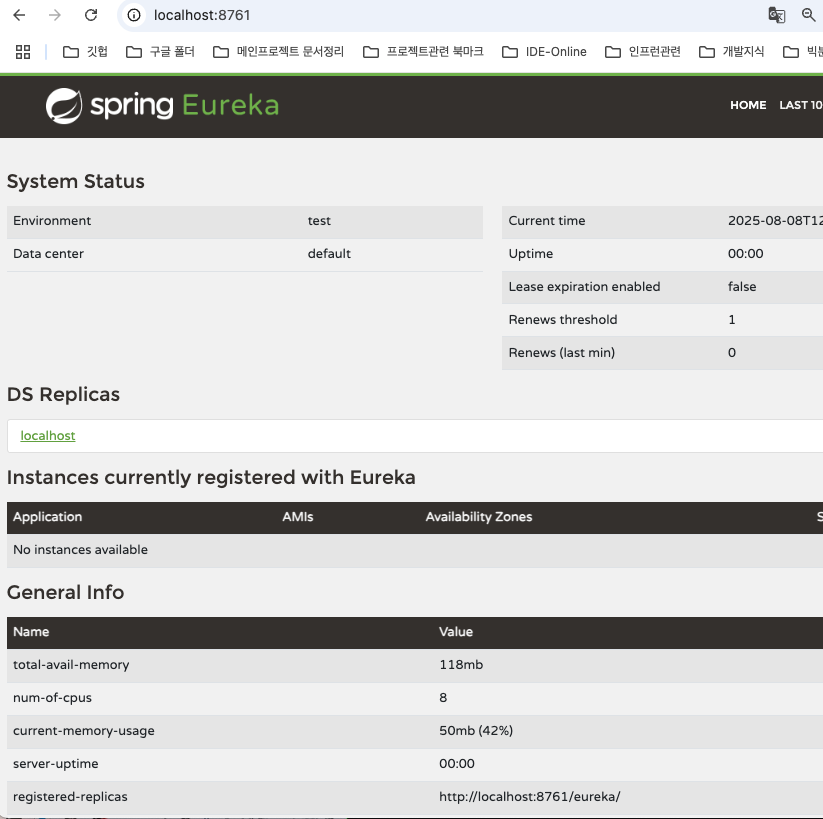
Task: Click the browser back arrow
Action: click(x=19, y=15)
